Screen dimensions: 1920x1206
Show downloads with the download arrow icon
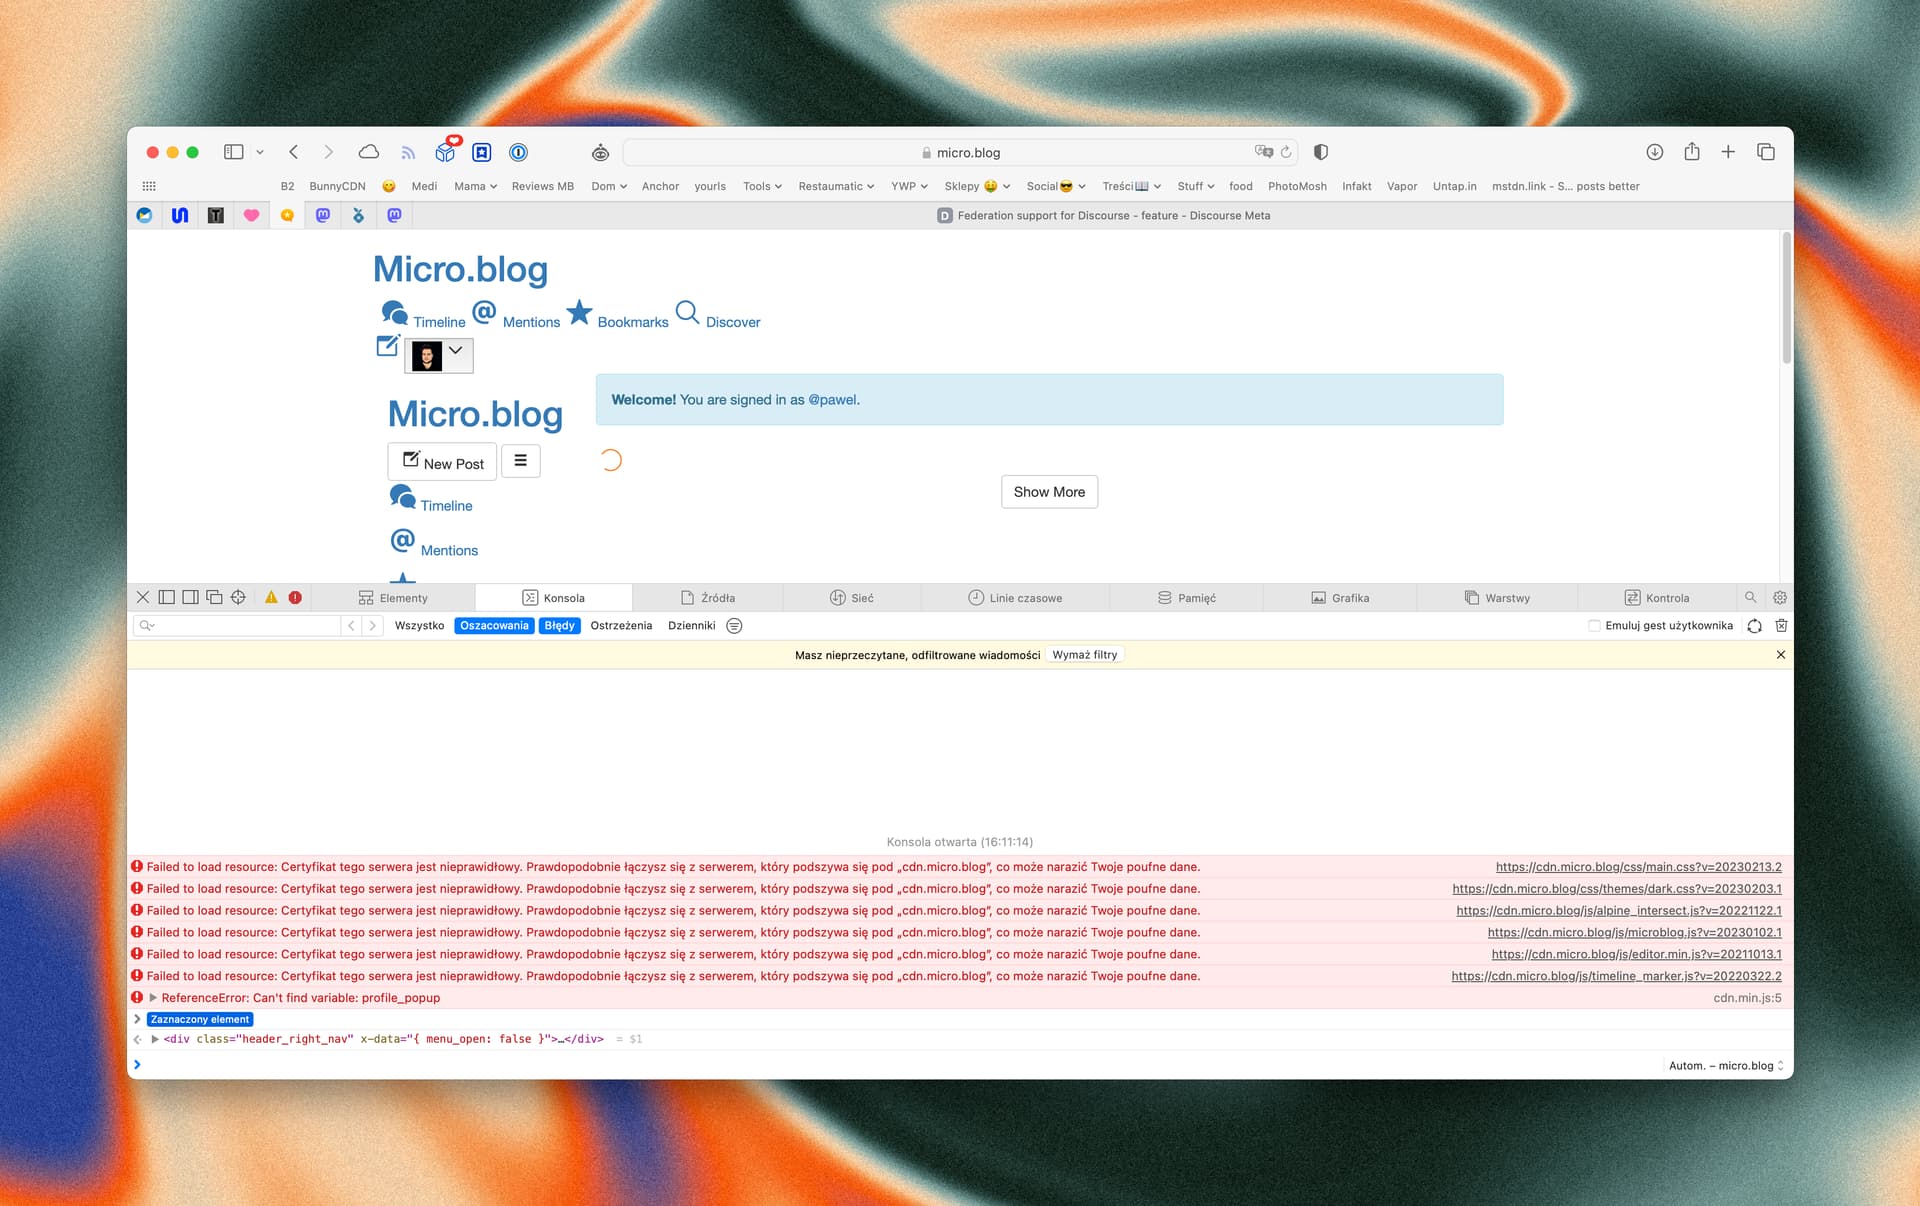pyautogui.click(x=1655, y=152)
